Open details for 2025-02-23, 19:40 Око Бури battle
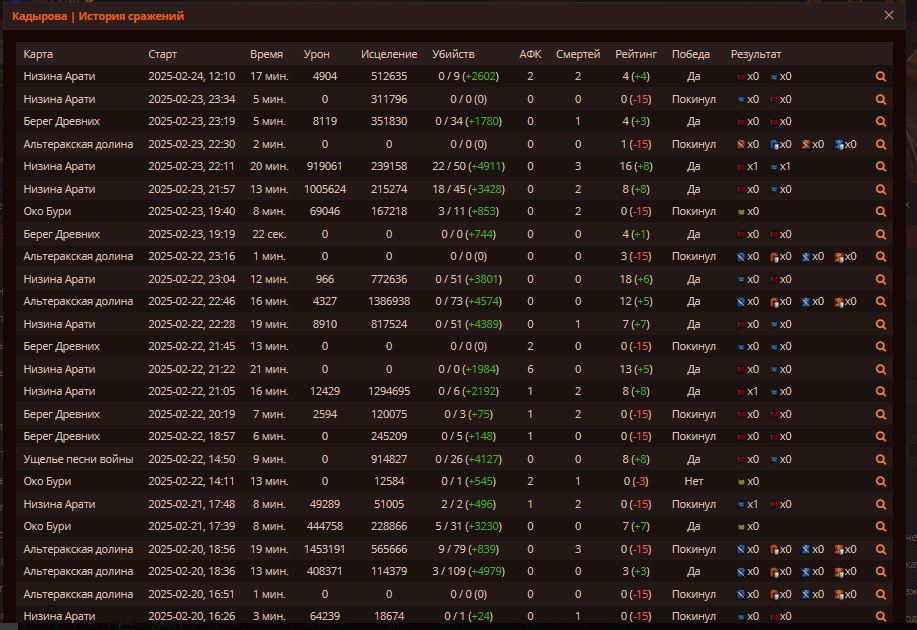The width and height of the screenshot is (917, 630). (881, 212)
